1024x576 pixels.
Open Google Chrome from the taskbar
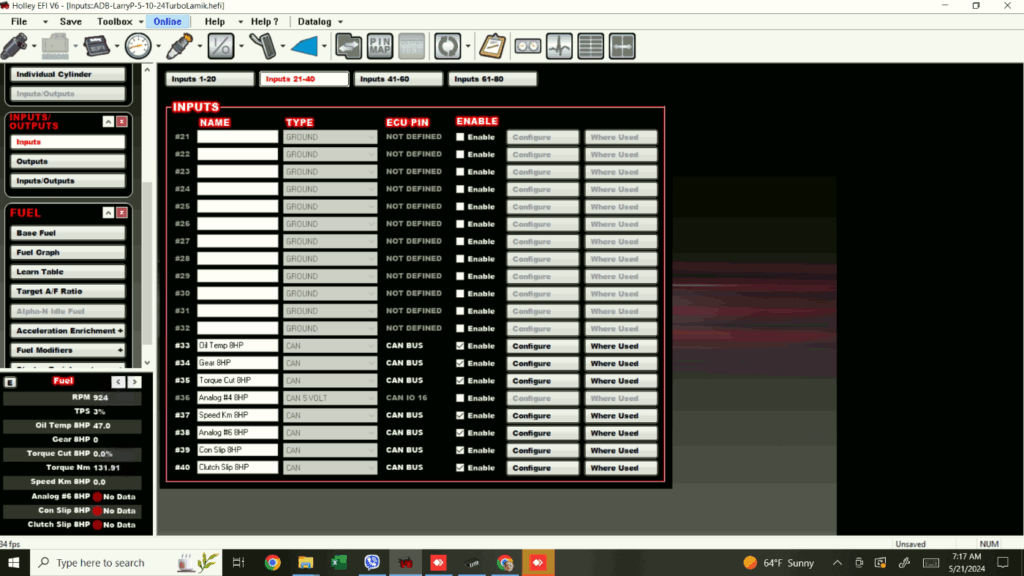pos(272,562)
